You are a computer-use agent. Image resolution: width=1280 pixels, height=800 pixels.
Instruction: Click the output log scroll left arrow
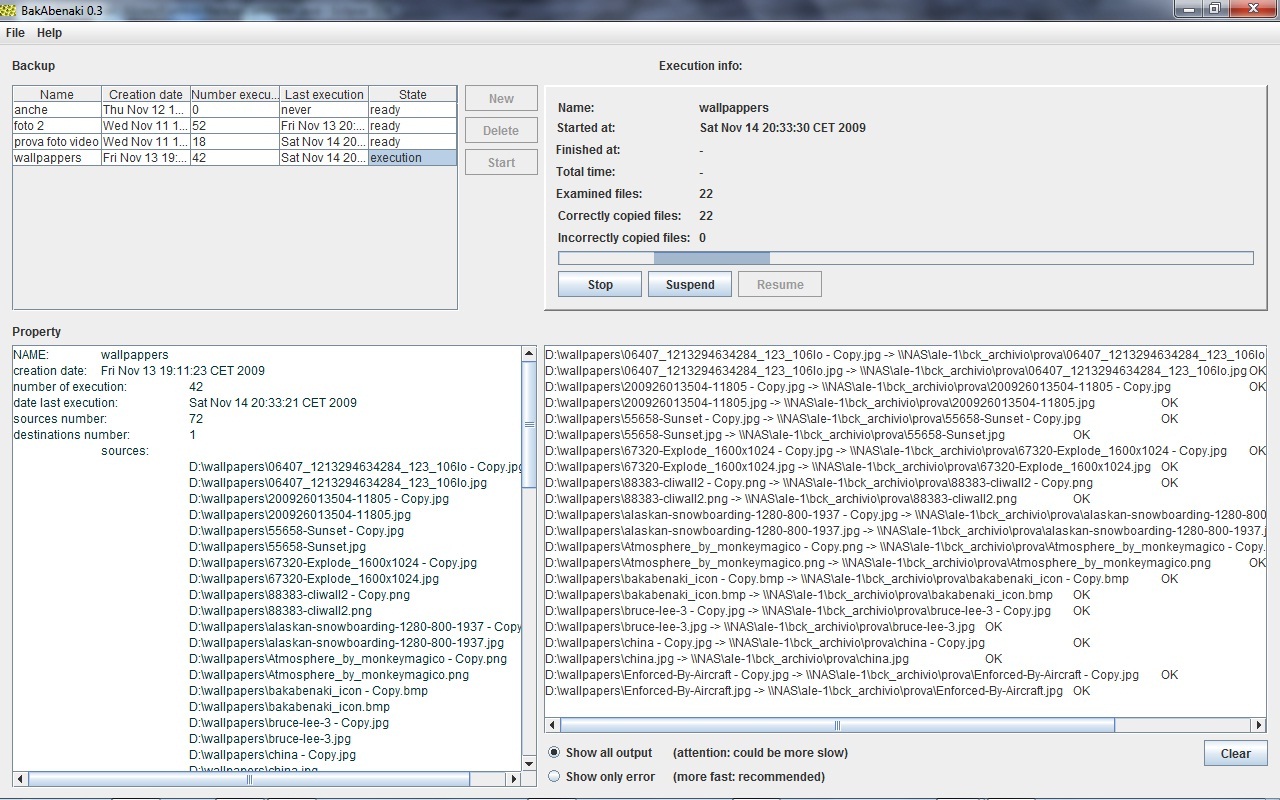pyautogui.click(x=553, y=725)
